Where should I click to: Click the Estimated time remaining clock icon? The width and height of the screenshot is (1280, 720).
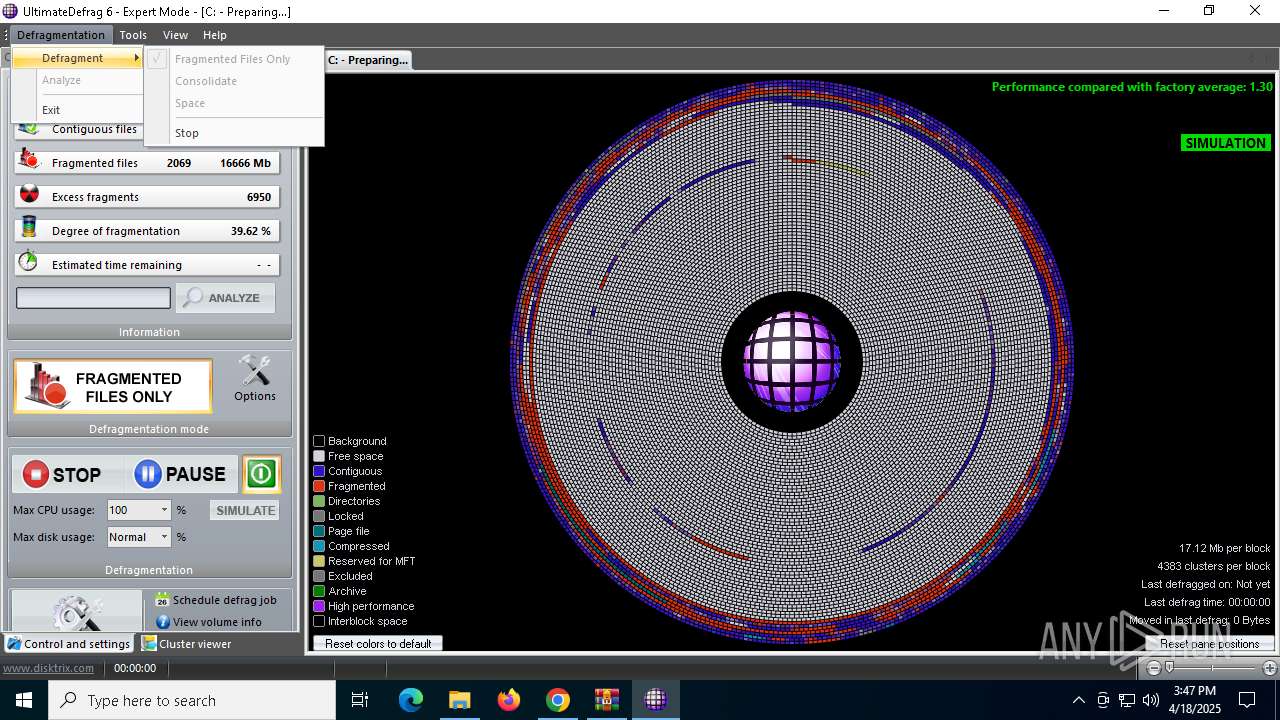[29, 263]
